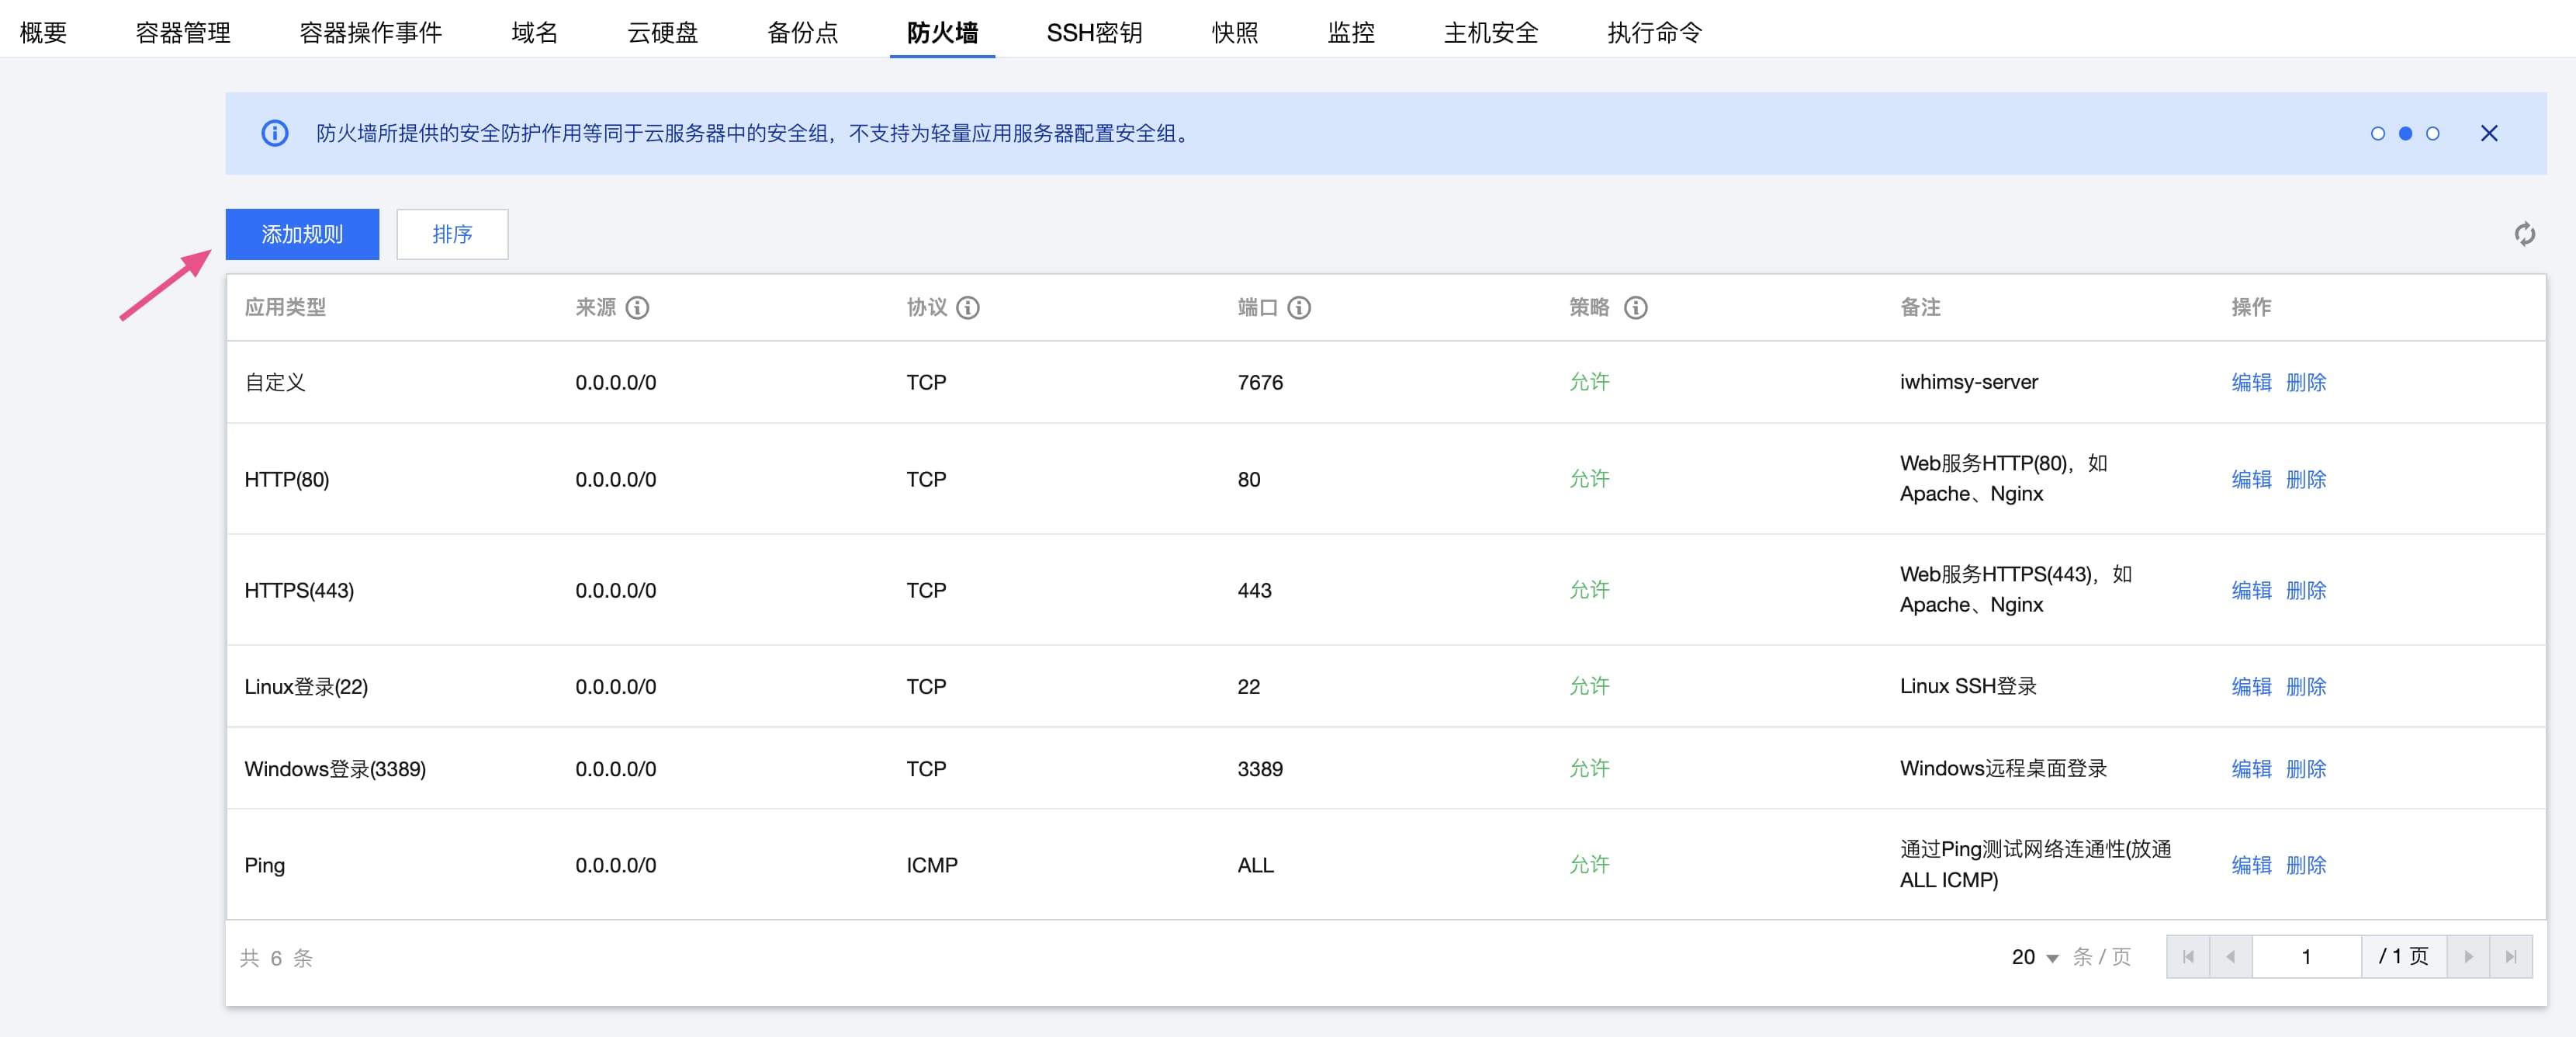The height and width of the screenshot is (1037, 2576).
Task: Select the third banner carousel dot
Action: pyautogui.click(x=2433, y=133)
